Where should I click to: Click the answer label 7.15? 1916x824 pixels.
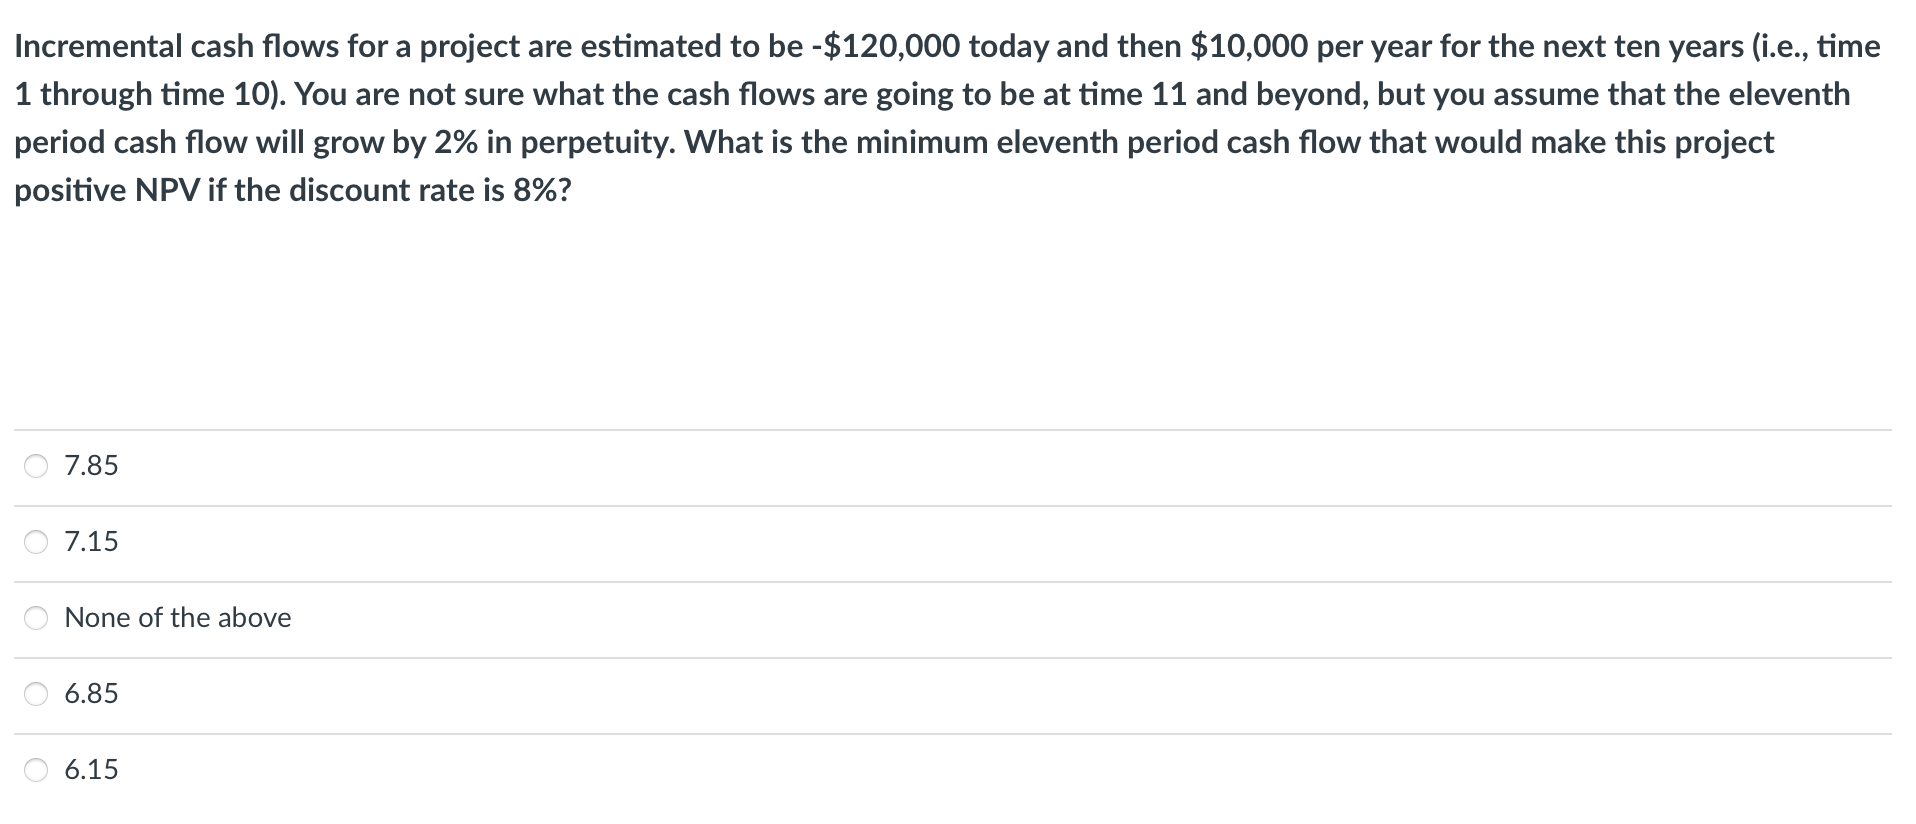[x=91, y=541]
